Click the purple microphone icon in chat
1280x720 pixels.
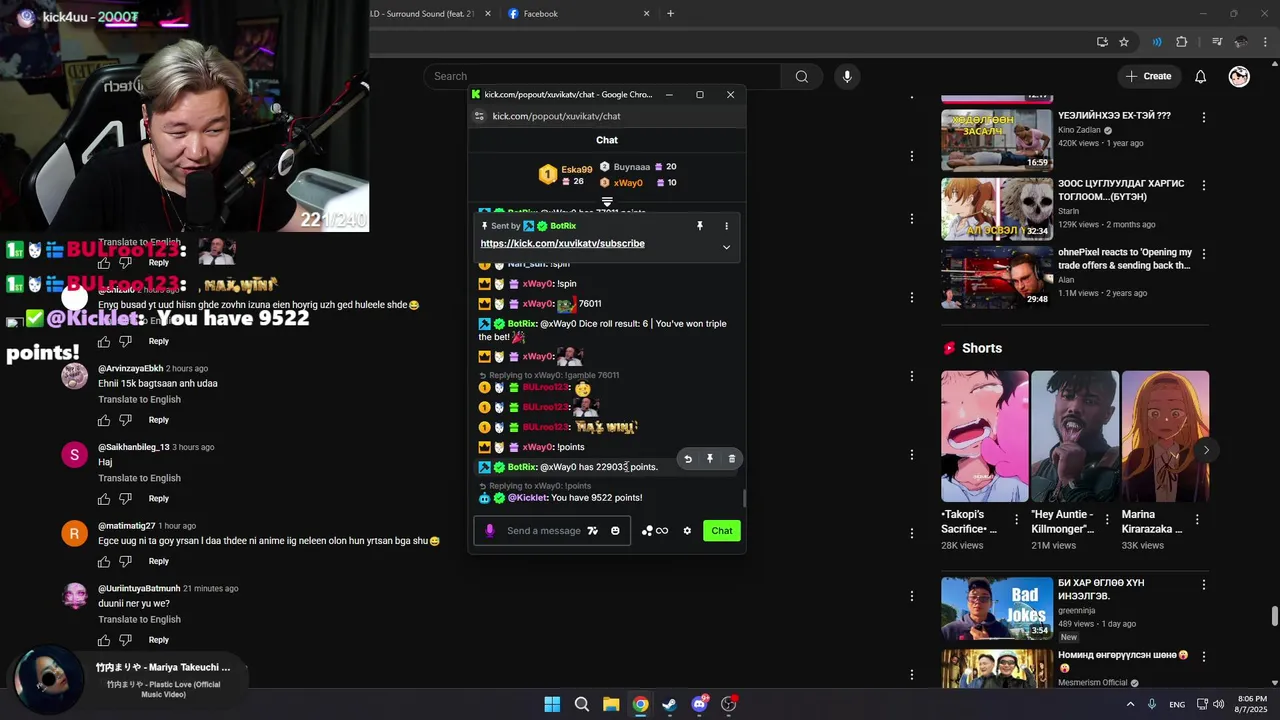click(x=490, y=531)
